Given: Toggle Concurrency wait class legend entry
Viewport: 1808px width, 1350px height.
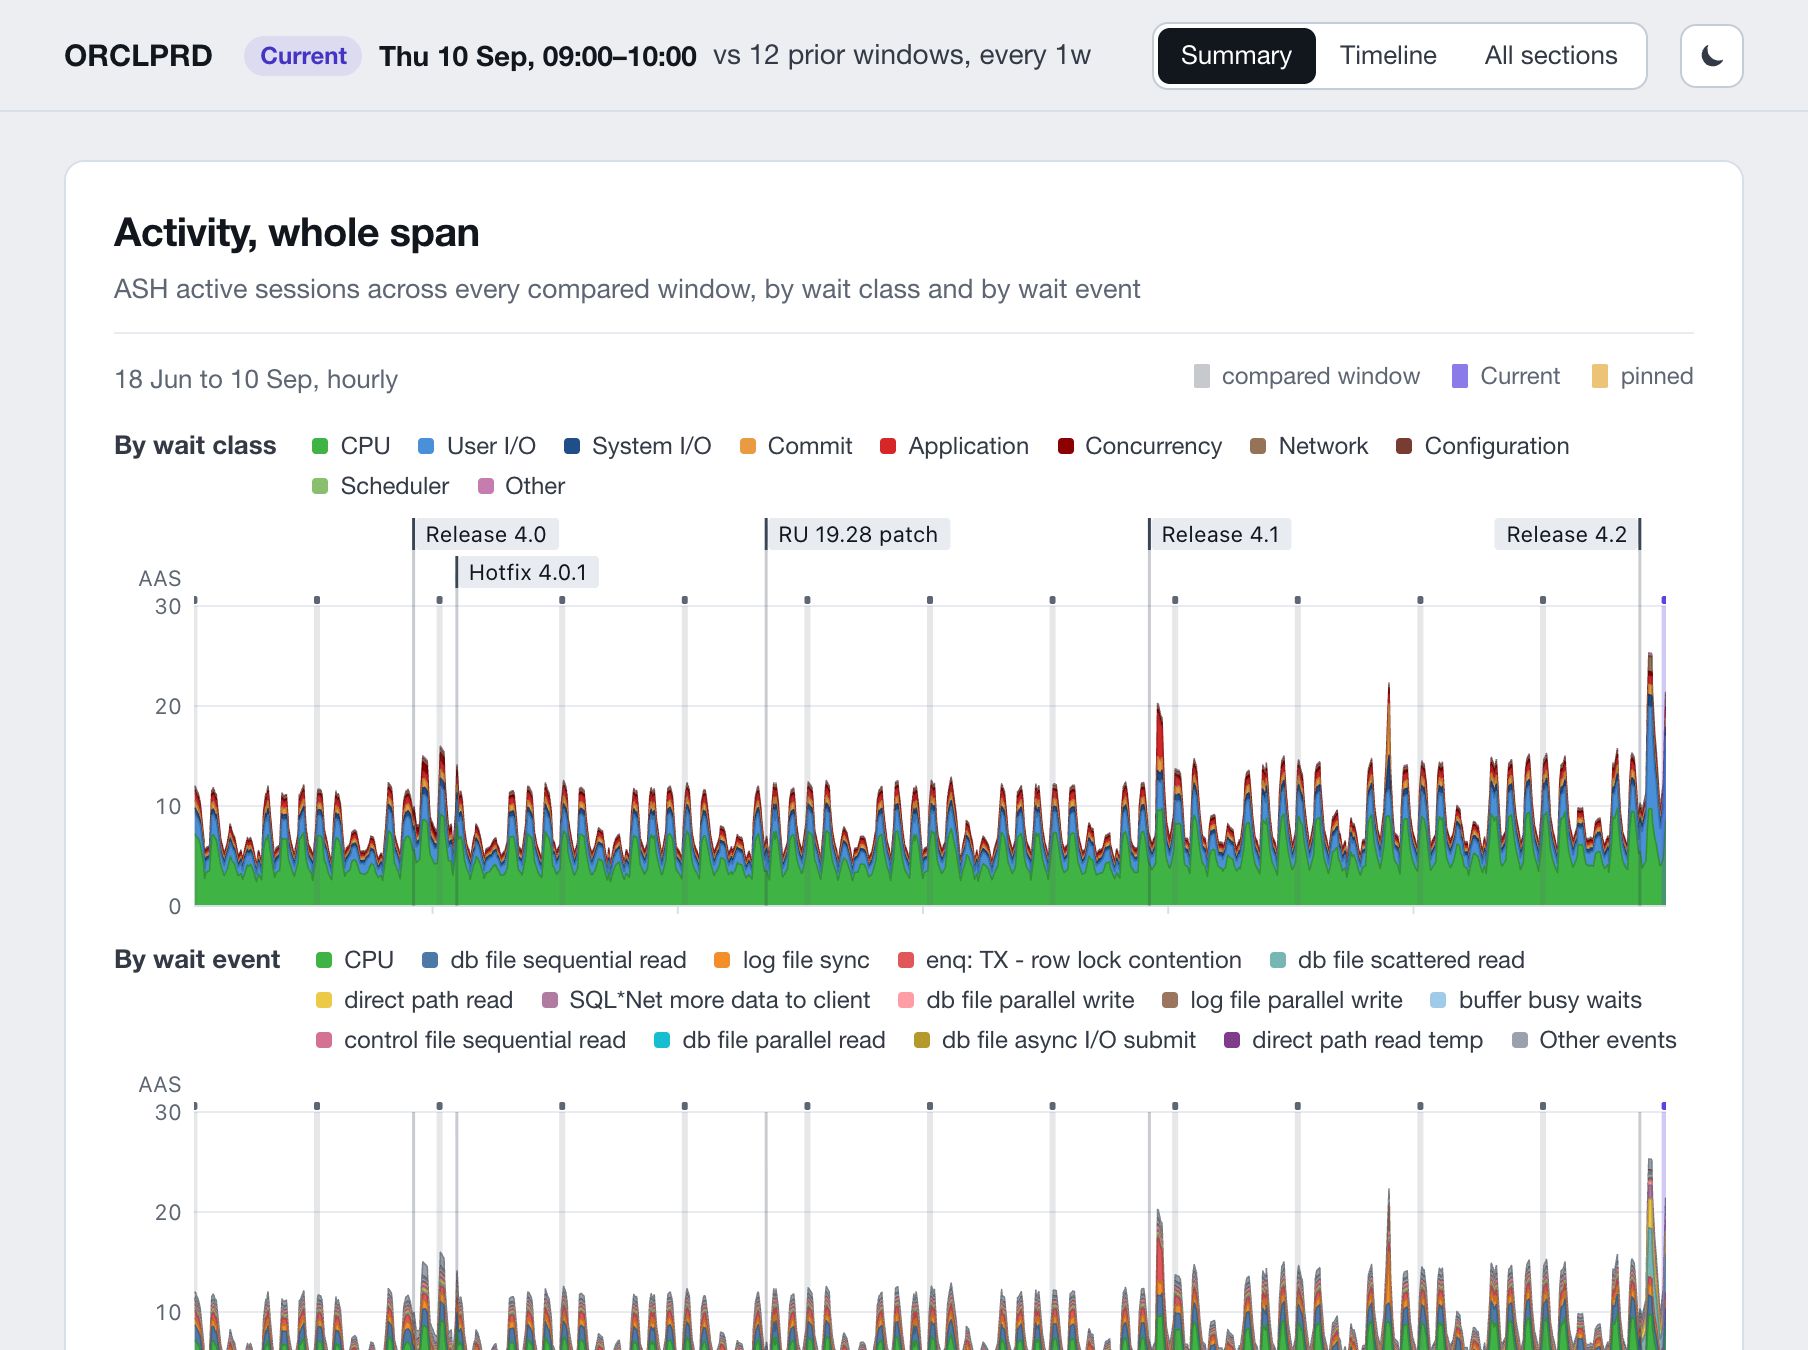Looking at the screenshot, I should (x=1139, y=446).
